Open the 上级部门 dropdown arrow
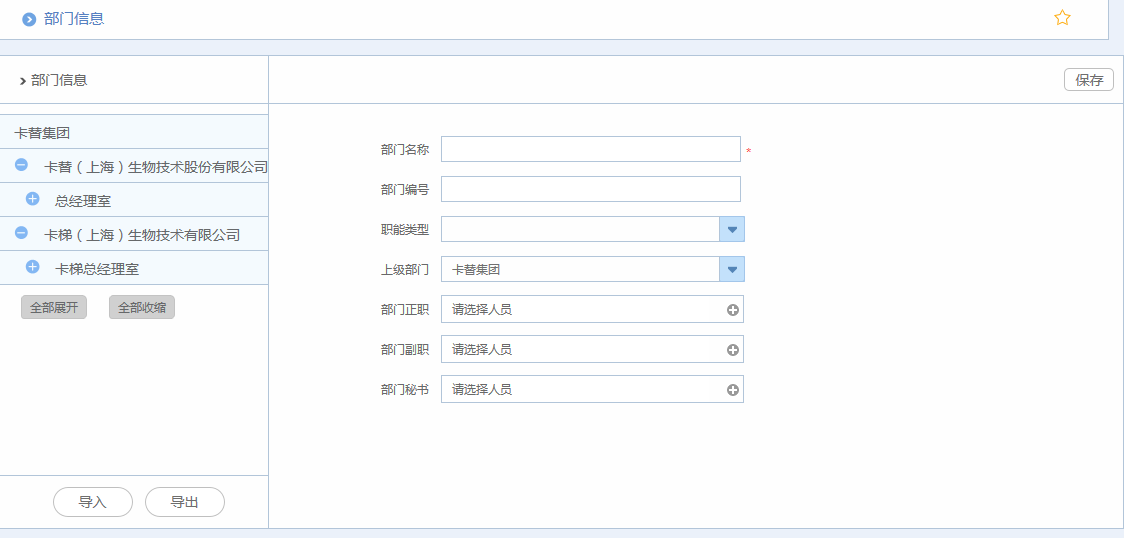 pos(732,270)
